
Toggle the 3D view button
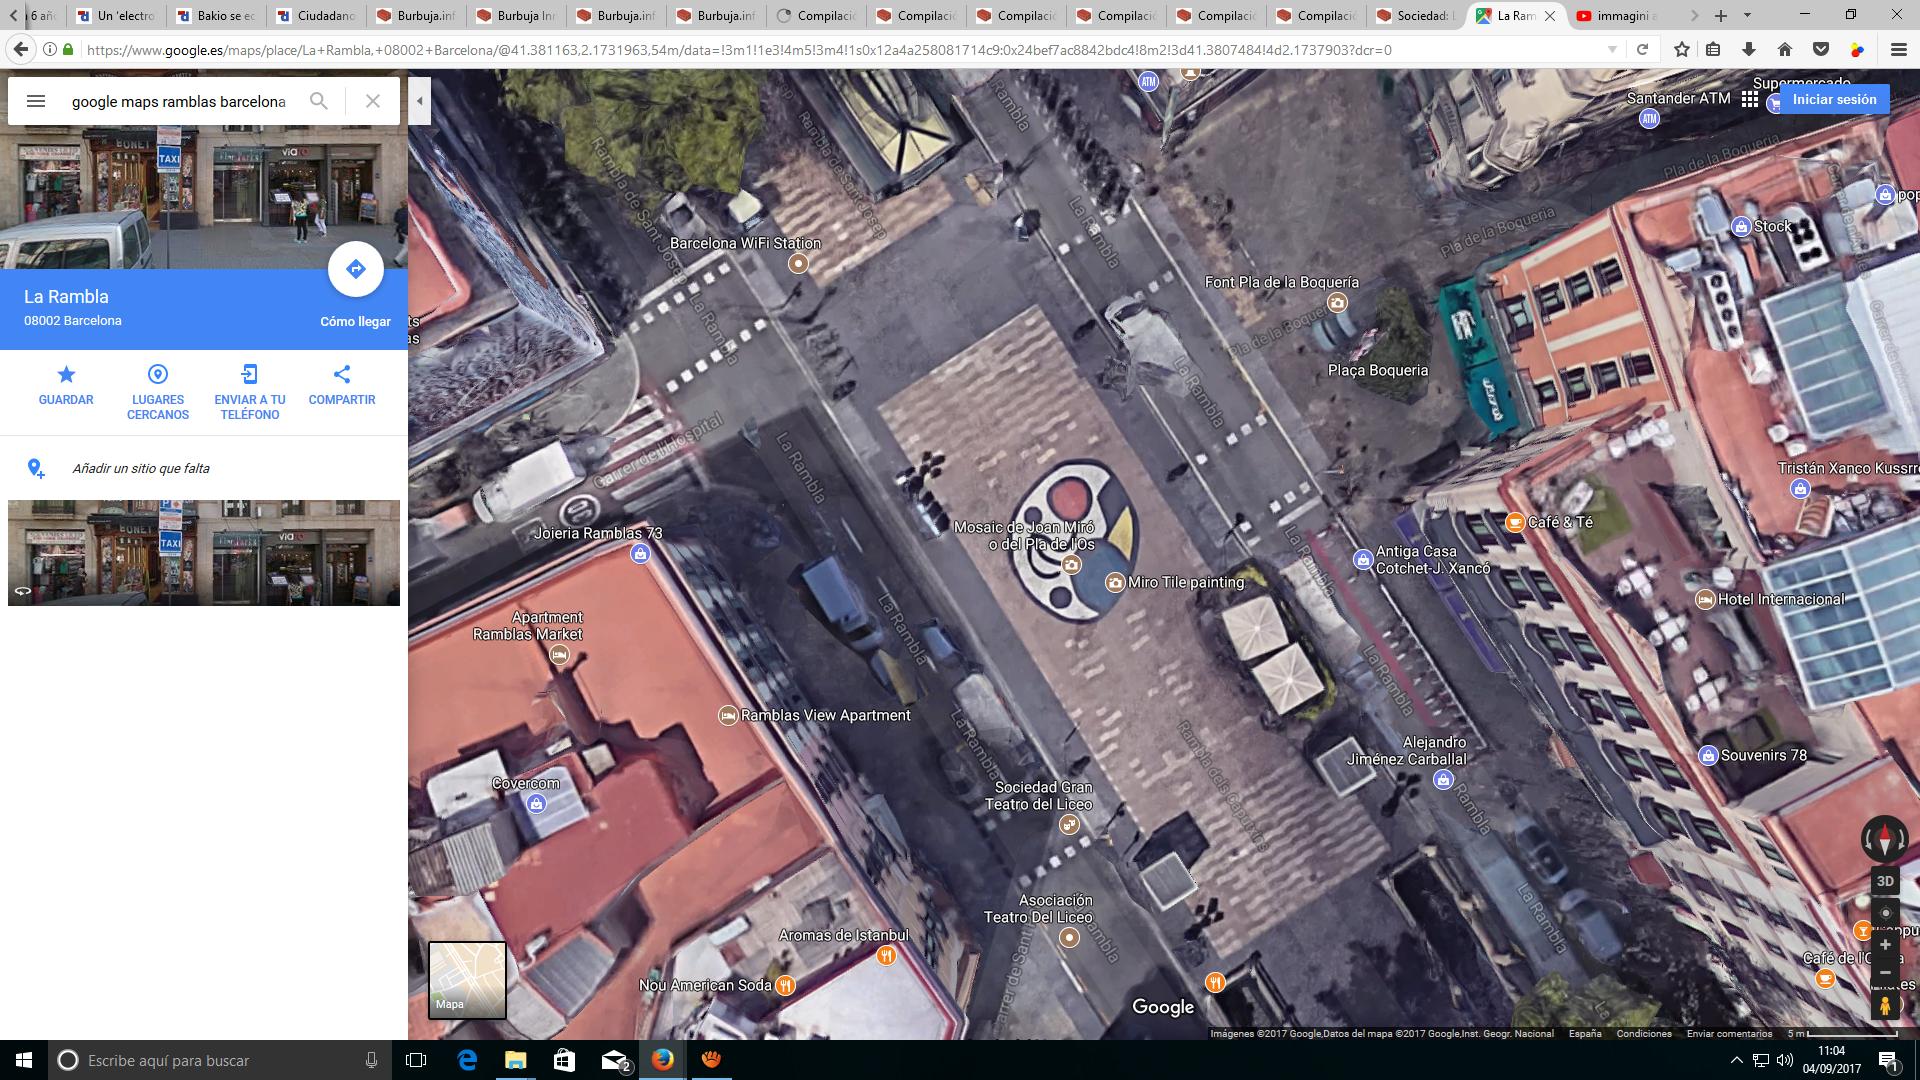[1885, 881]
